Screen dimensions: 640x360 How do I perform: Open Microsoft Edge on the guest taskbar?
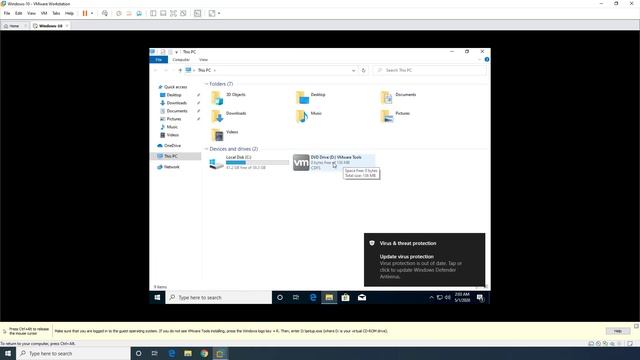tap(313, 298)
